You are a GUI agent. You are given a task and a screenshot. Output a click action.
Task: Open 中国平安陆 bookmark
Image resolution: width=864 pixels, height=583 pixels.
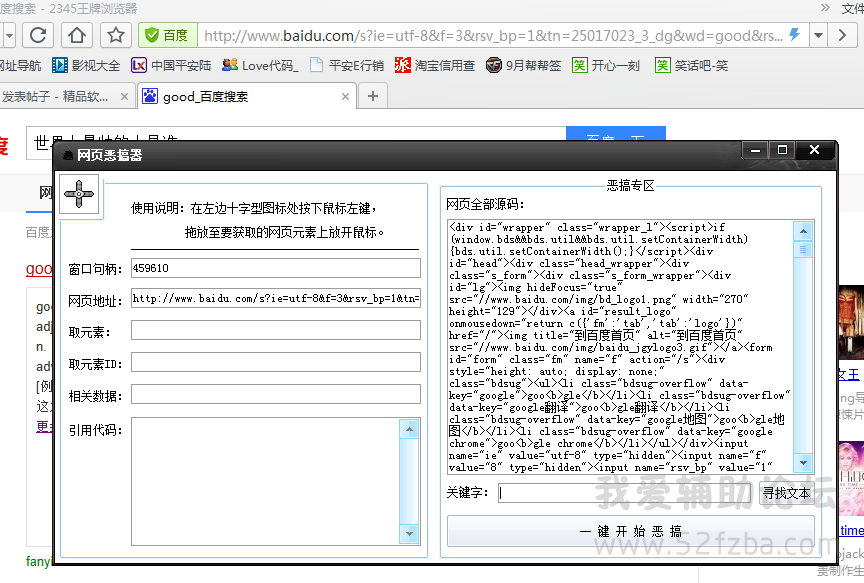click(171, 66)
